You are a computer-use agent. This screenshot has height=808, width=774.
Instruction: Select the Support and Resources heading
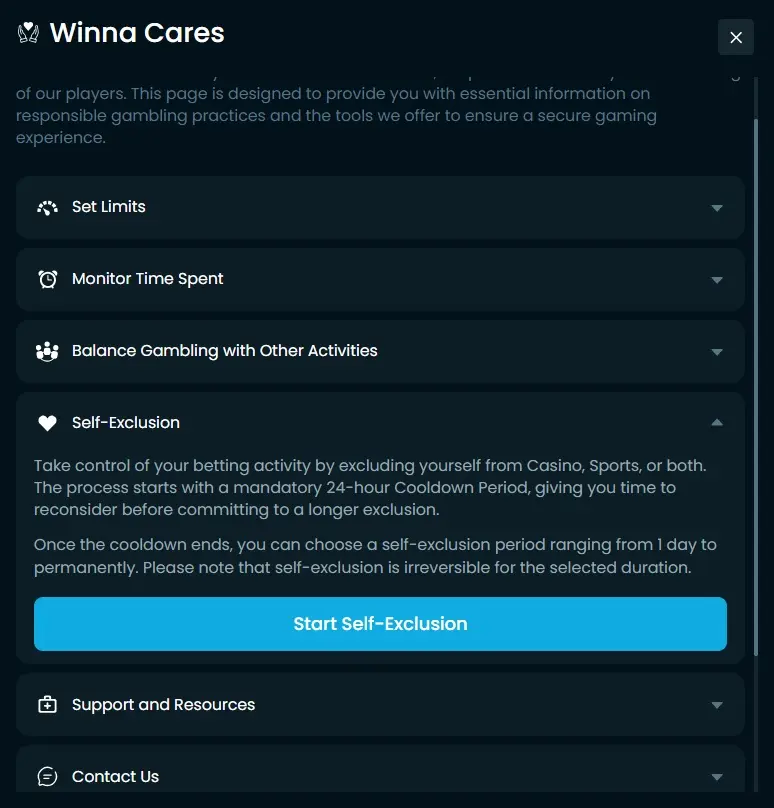pos(163,704)
